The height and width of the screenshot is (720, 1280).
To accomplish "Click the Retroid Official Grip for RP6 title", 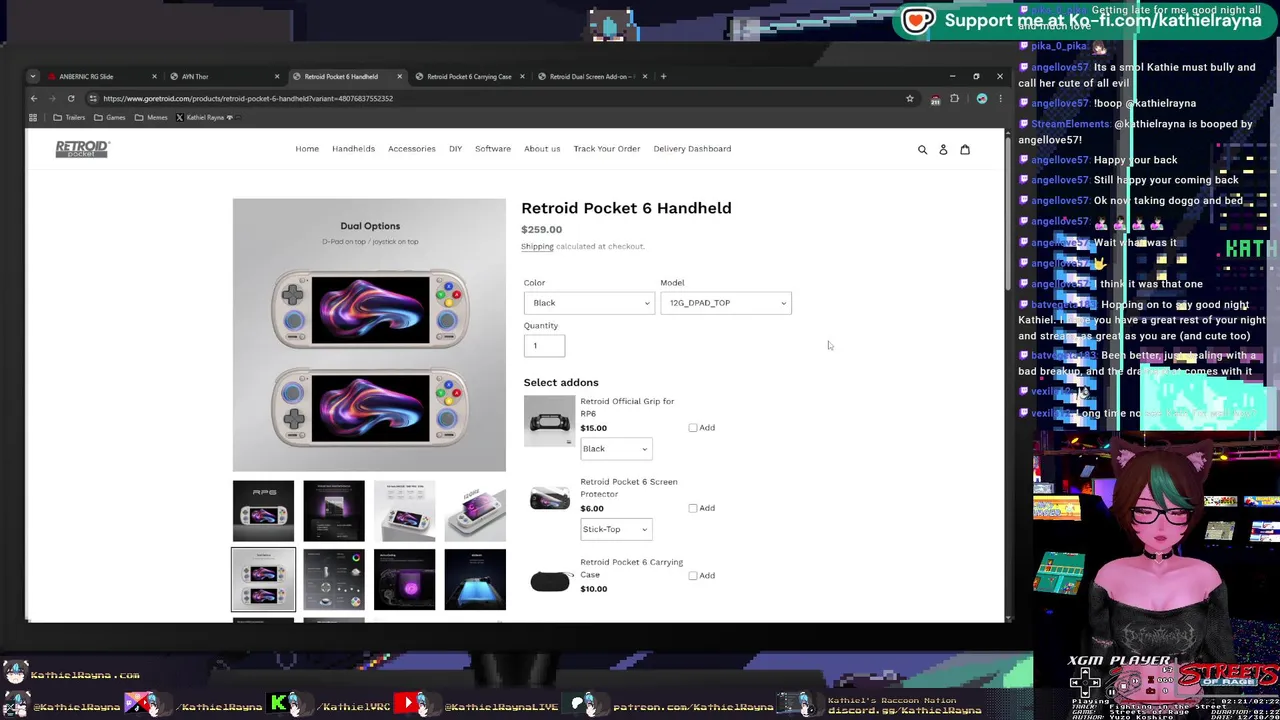I will 627,407.
